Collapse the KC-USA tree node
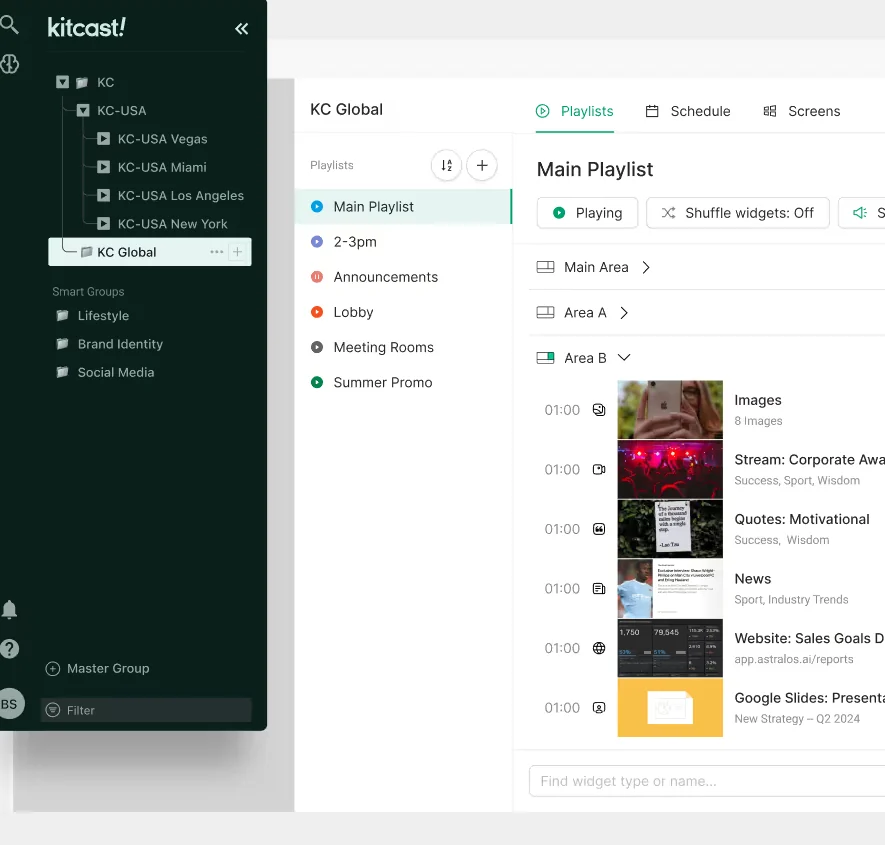 pos(83,111)
